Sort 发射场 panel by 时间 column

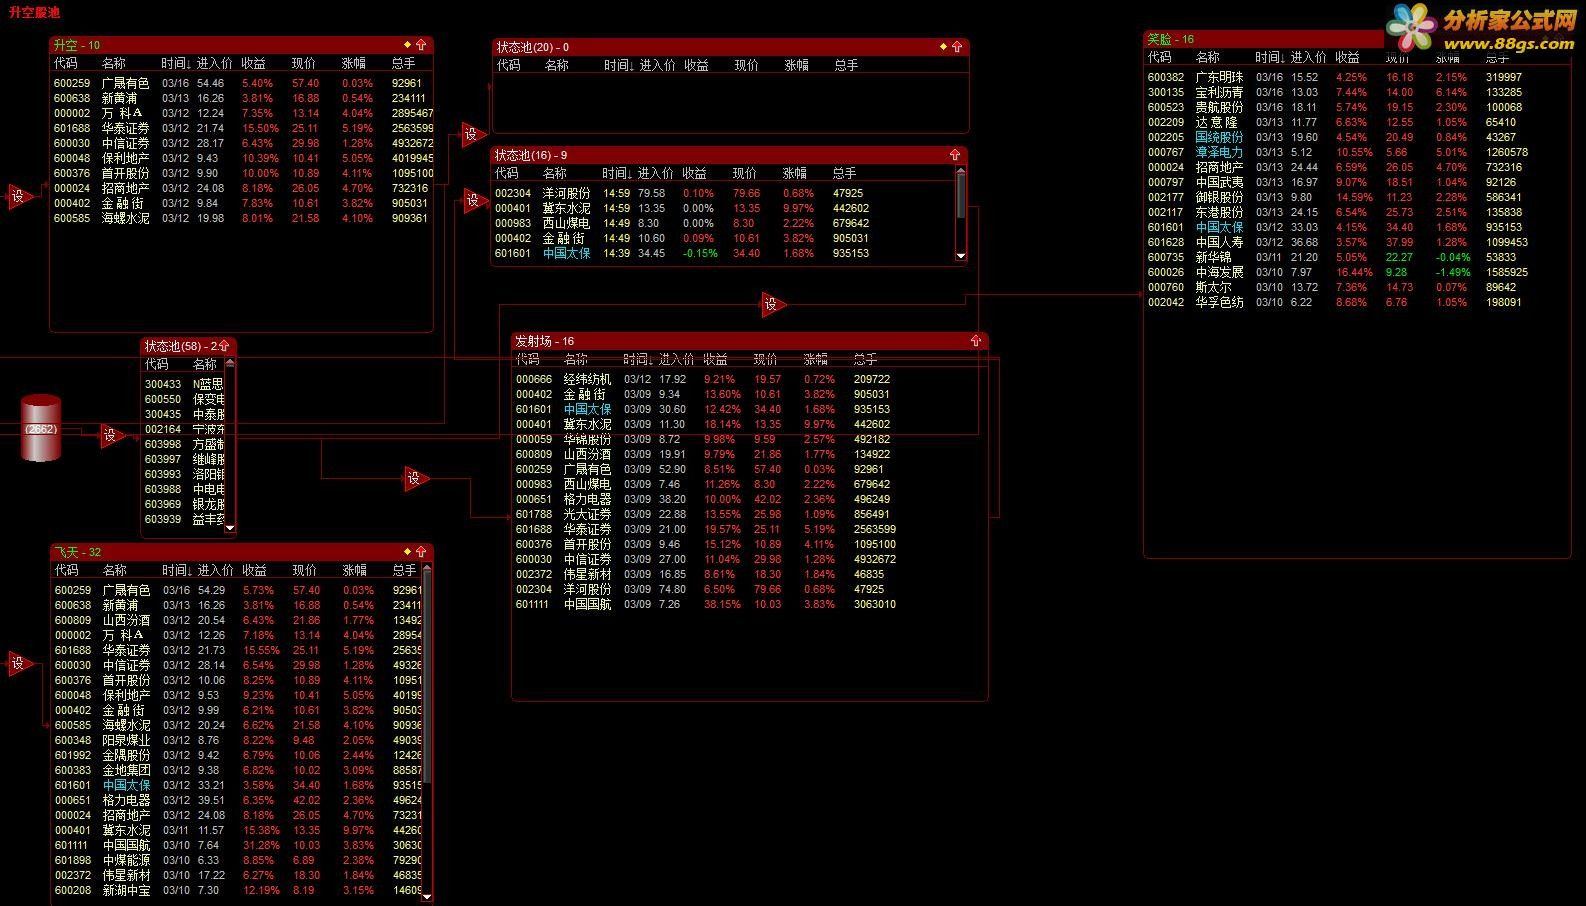point(637,359)
